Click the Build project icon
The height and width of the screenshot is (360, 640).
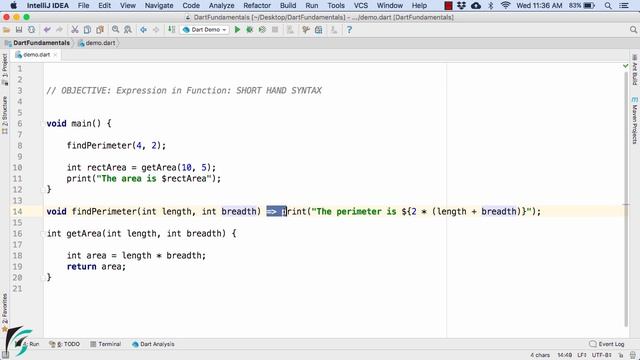(171, 30)
